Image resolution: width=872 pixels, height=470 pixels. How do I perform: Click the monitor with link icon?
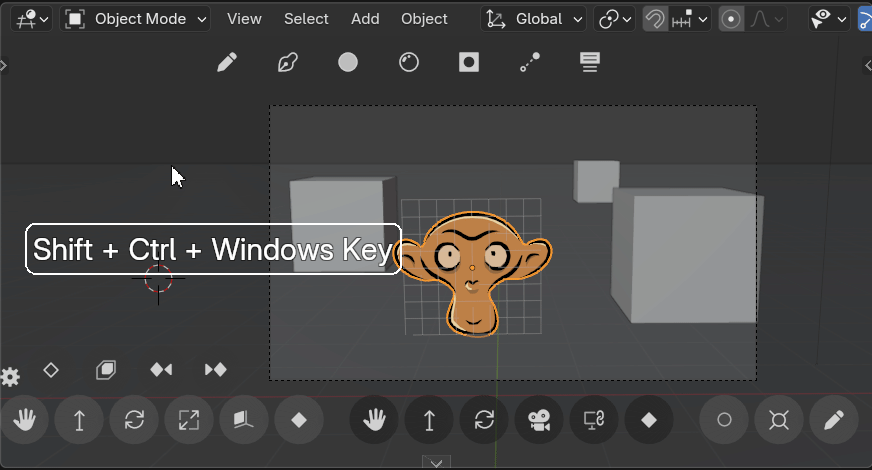594,420
